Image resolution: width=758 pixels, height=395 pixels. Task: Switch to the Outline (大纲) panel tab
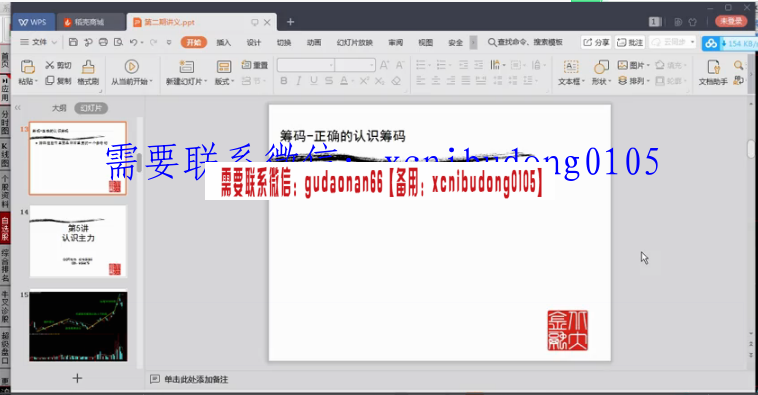click(59, 108)
